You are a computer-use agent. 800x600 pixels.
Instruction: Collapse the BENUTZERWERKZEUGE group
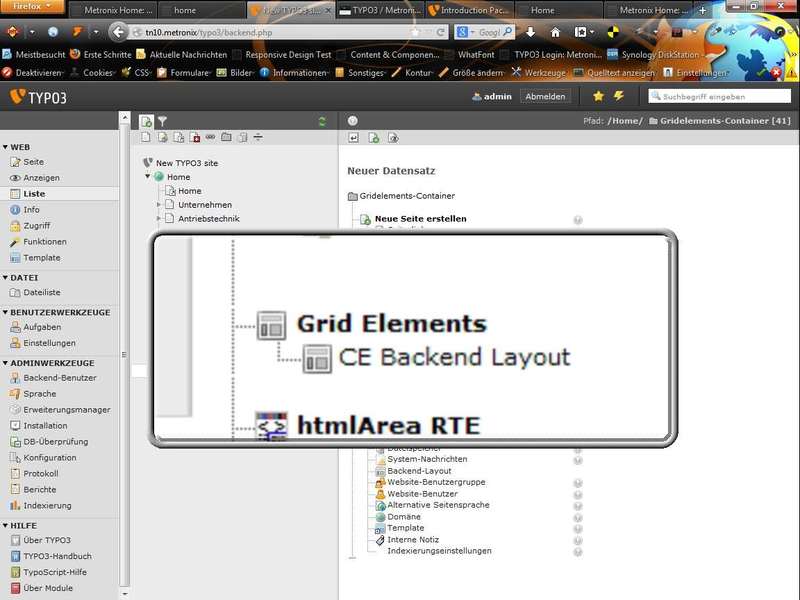5,312
